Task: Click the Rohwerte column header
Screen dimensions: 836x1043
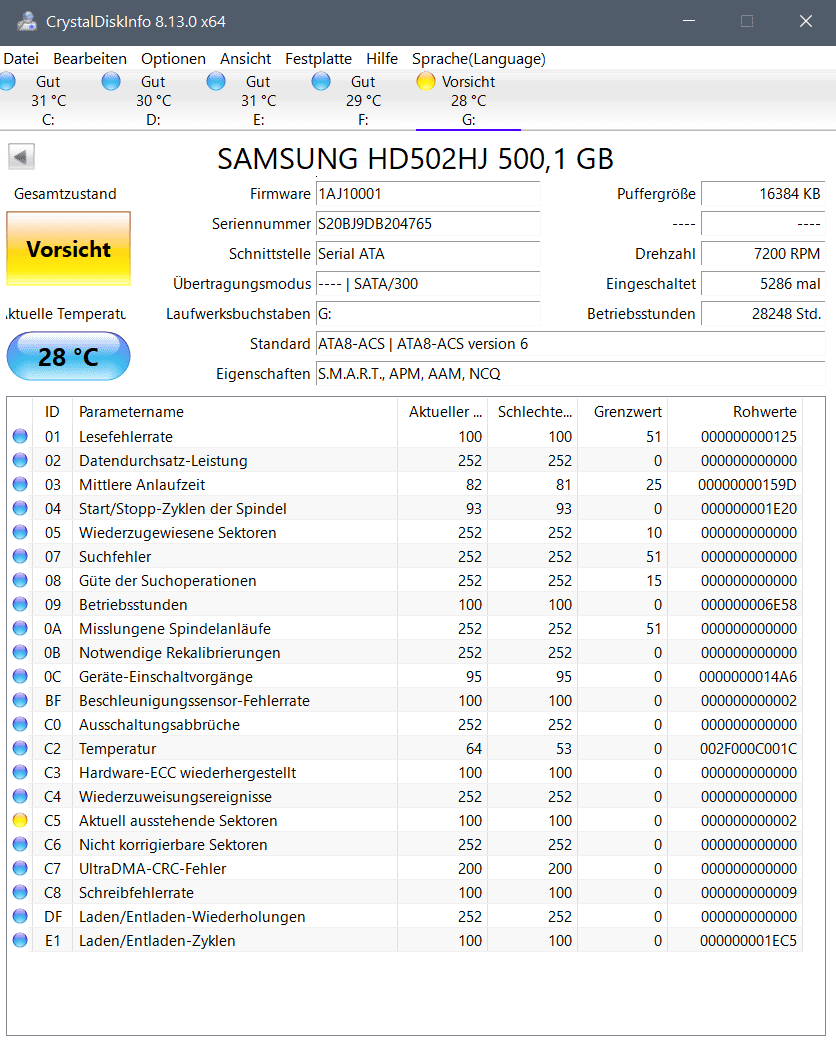Action: (x=736, y=412)
